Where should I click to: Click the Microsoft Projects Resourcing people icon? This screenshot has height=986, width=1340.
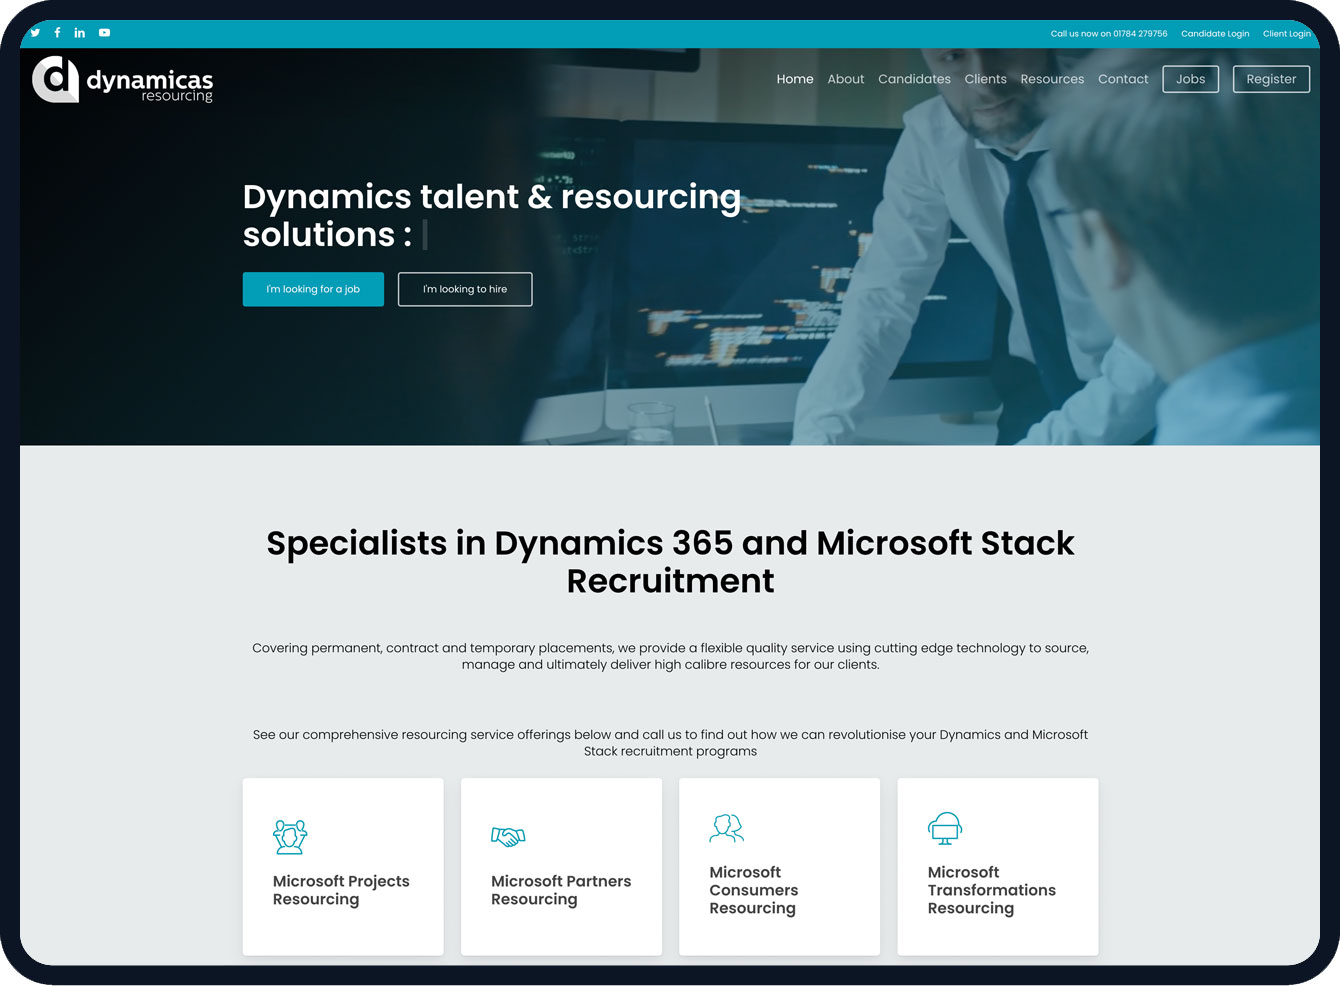tap(290, 836)
